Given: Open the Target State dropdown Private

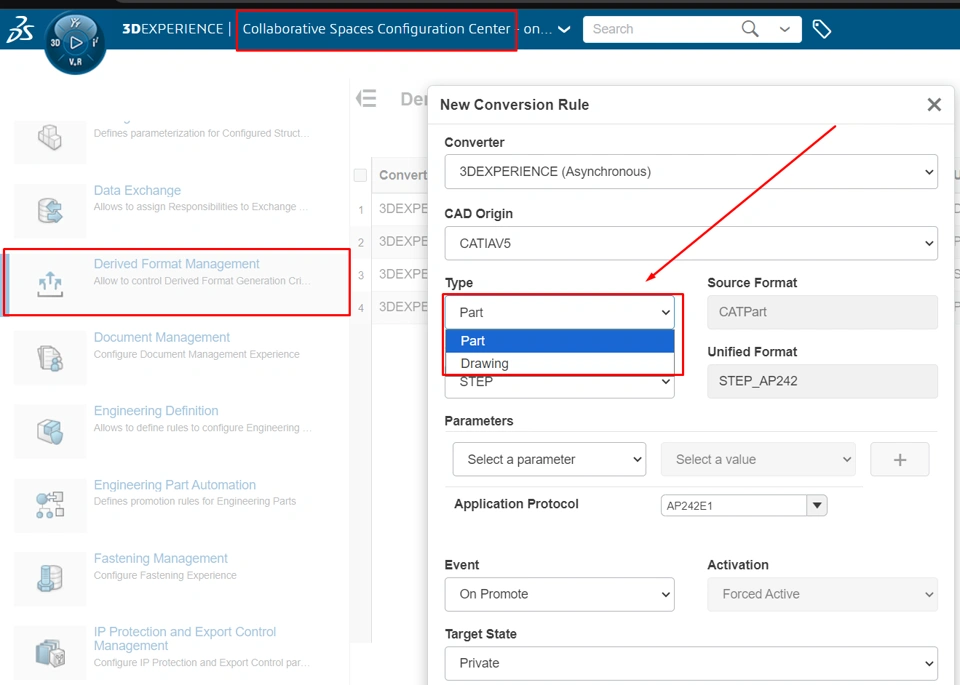Looking at the screenshot, I should pos(691,663).
